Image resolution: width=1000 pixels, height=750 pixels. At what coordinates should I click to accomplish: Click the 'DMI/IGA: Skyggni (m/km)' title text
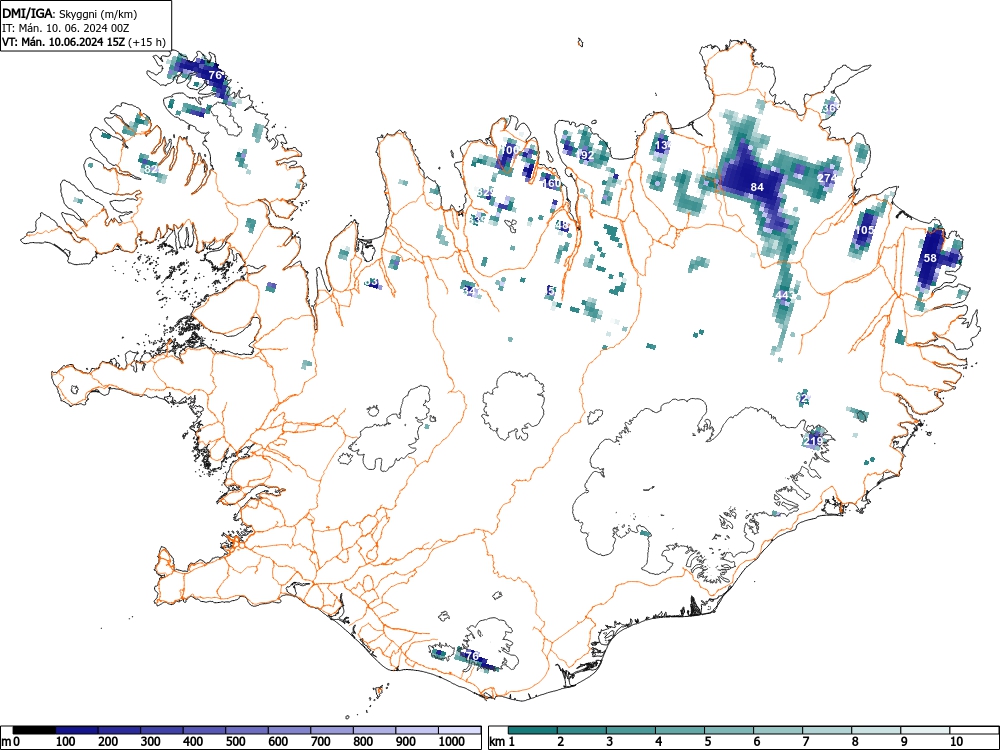point(70,13)
